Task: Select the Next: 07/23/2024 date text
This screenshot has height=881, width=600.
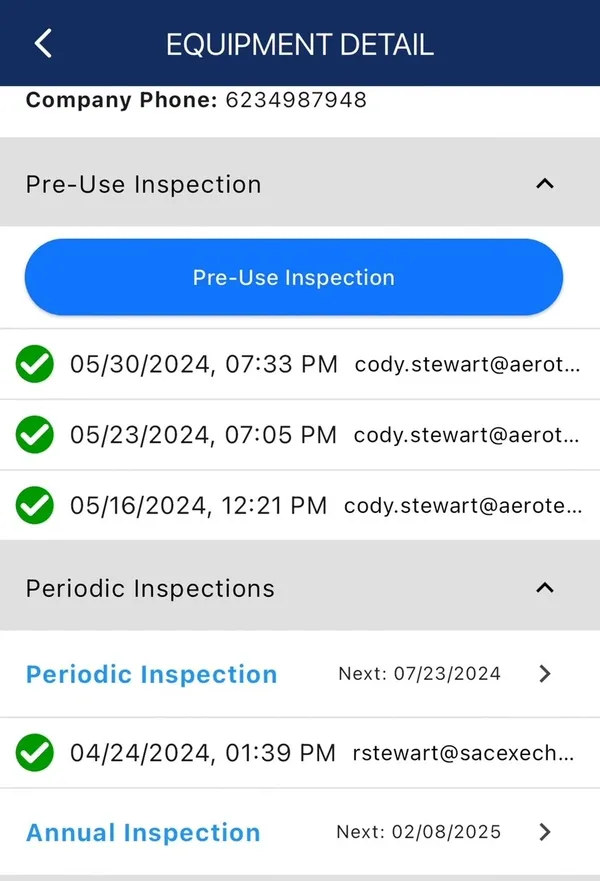Action: pyautogui.click(x=419, y=674)
